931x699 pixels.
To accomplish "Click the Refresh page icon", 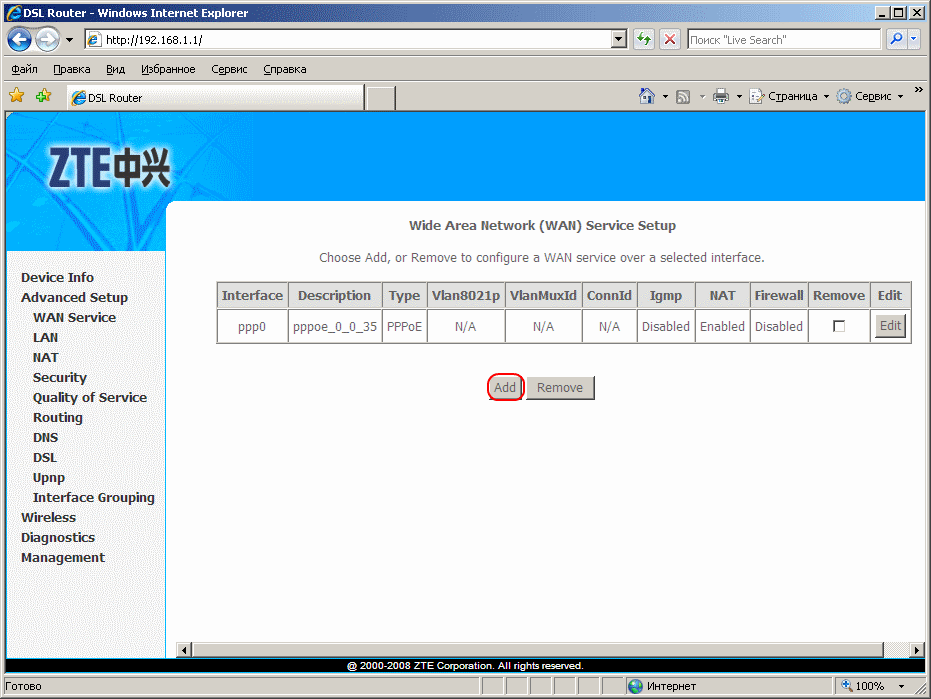I will click(x=644, y=40).
